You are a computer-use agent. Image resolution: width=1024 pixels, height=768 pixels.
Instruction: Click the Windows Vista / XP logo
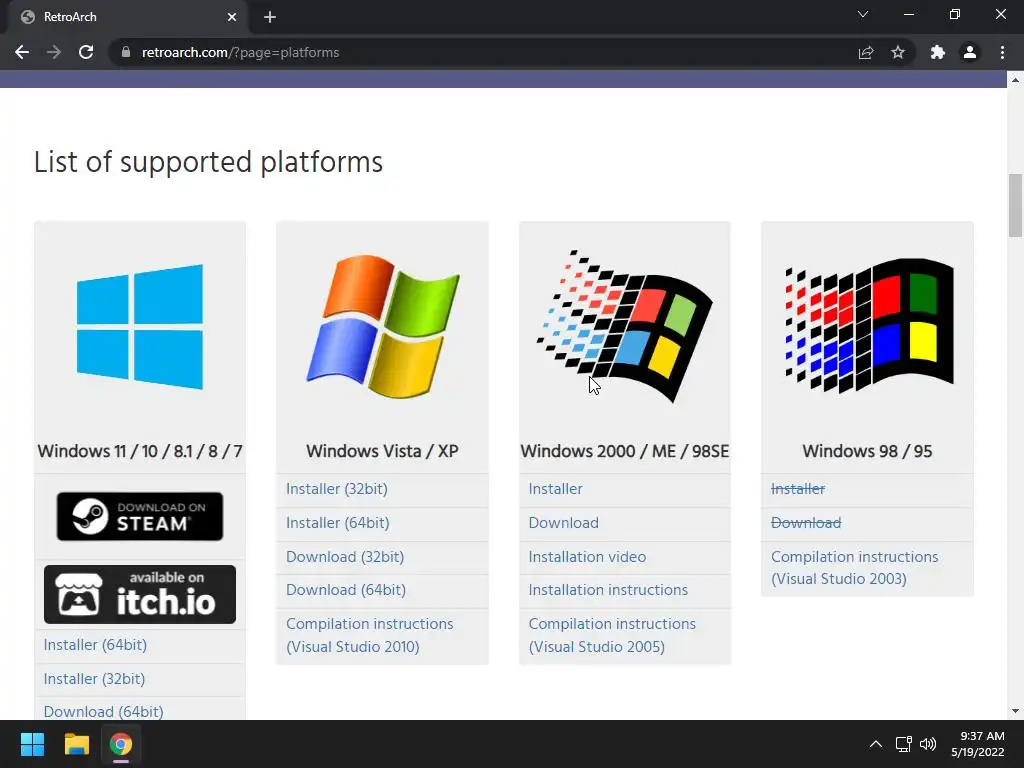tap(383, 327)
